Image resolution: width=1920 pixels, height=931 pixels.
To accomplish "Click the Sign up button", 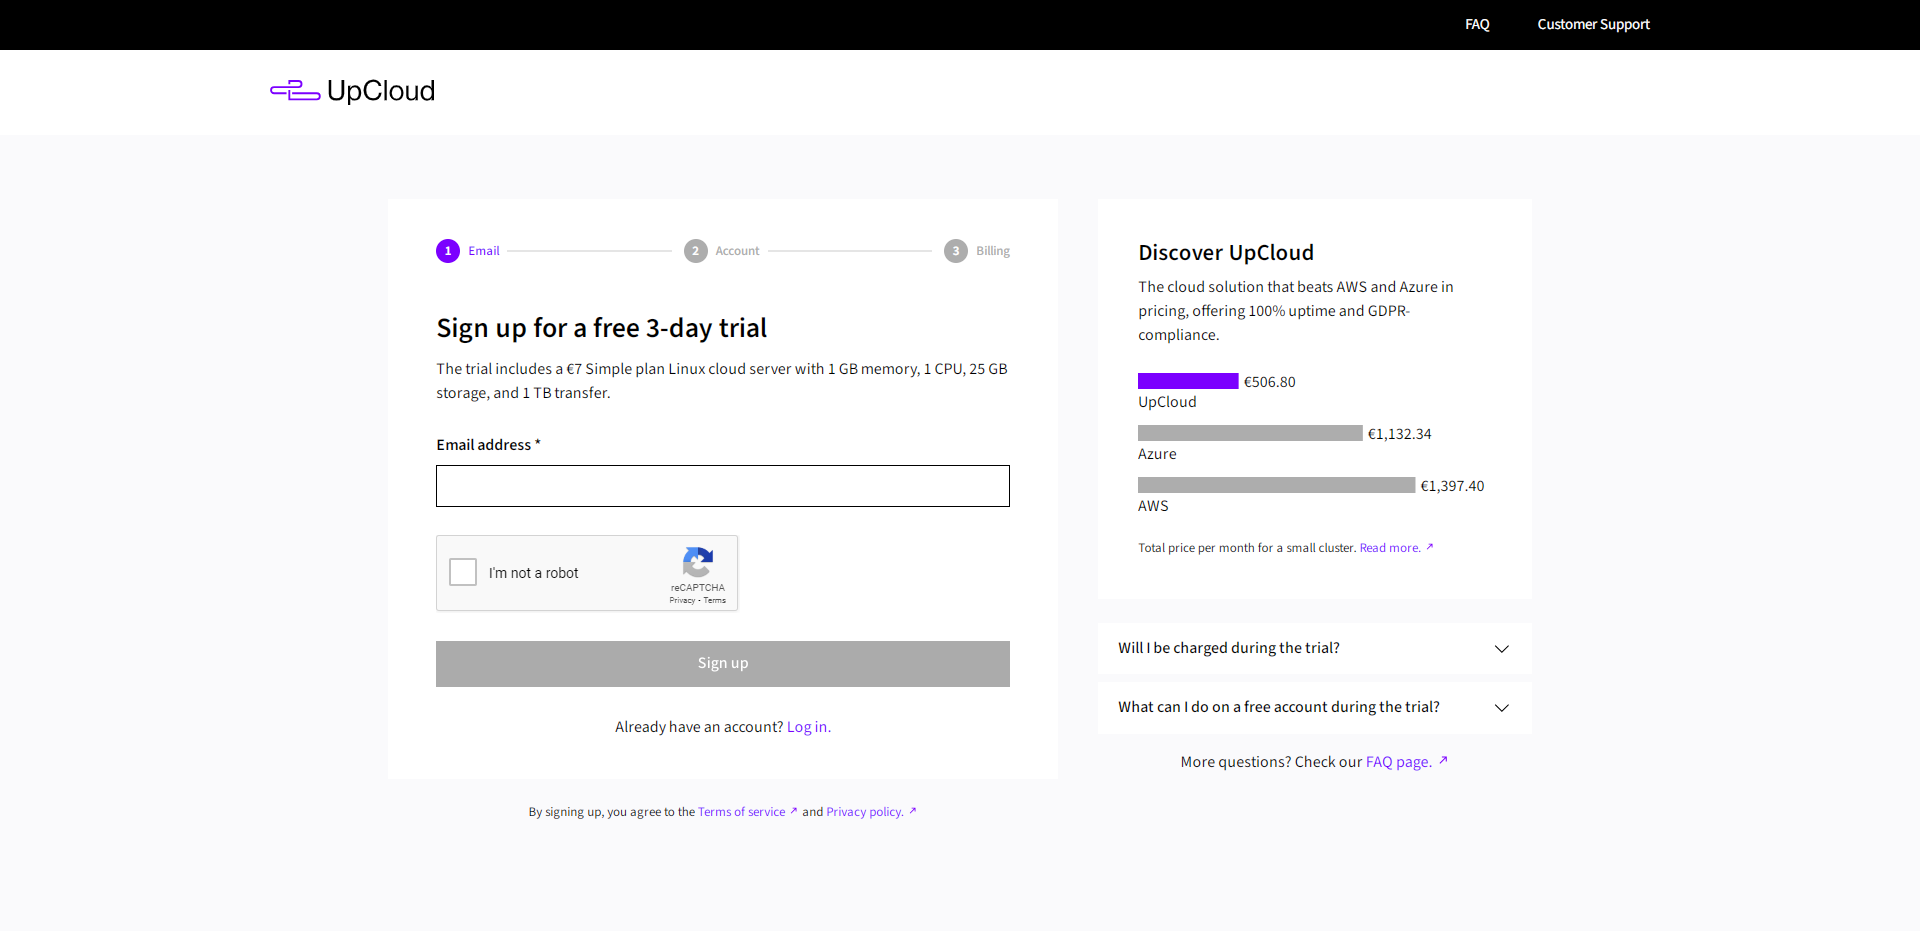I will coord(723,664).
